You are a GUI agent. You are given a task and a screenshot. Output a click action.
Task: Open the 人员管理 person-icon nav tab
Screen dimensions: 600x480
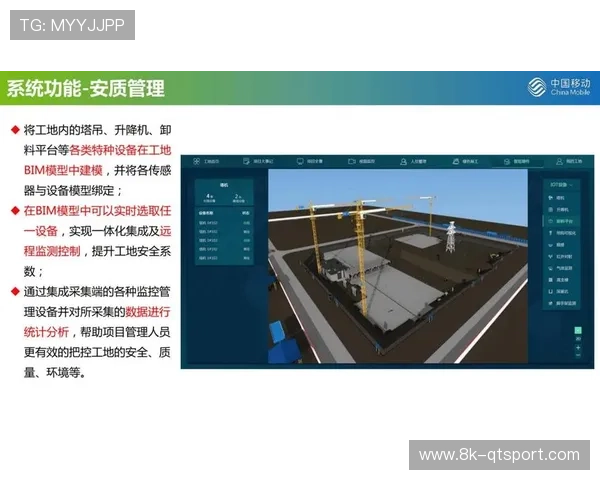tap(413, 162)
